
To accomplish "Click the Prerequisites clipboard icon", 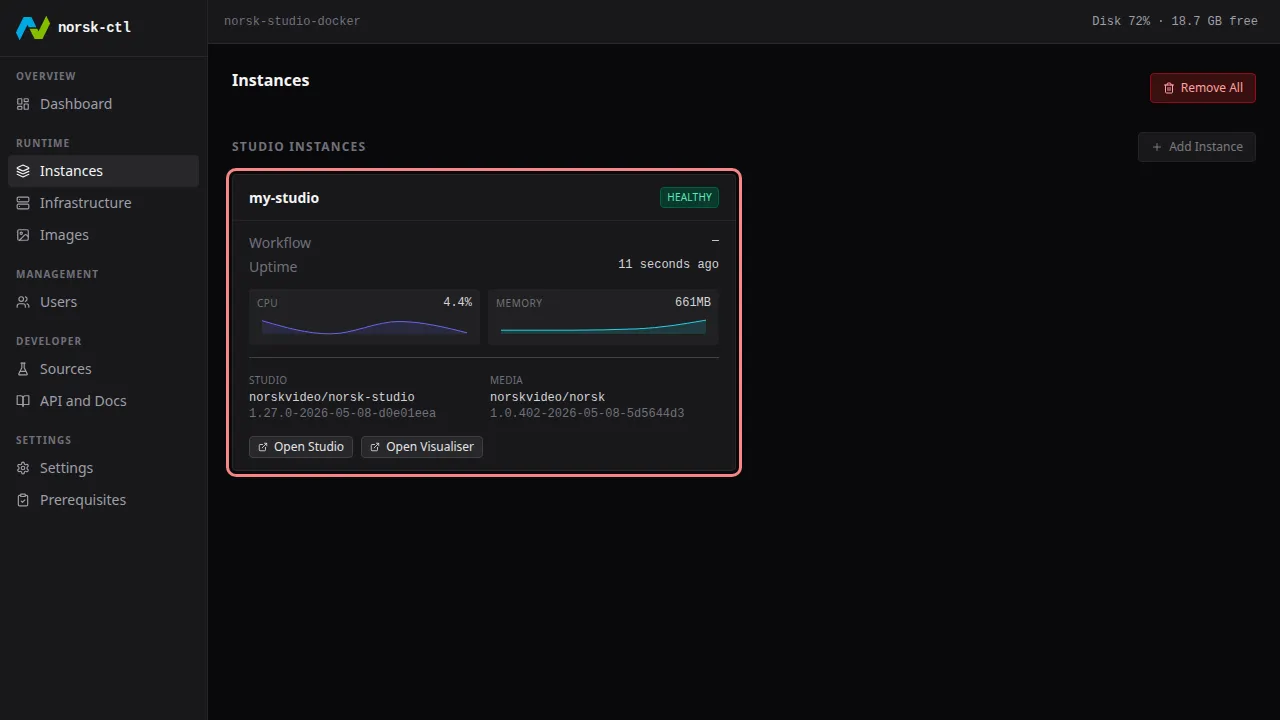I will (23, 500).
